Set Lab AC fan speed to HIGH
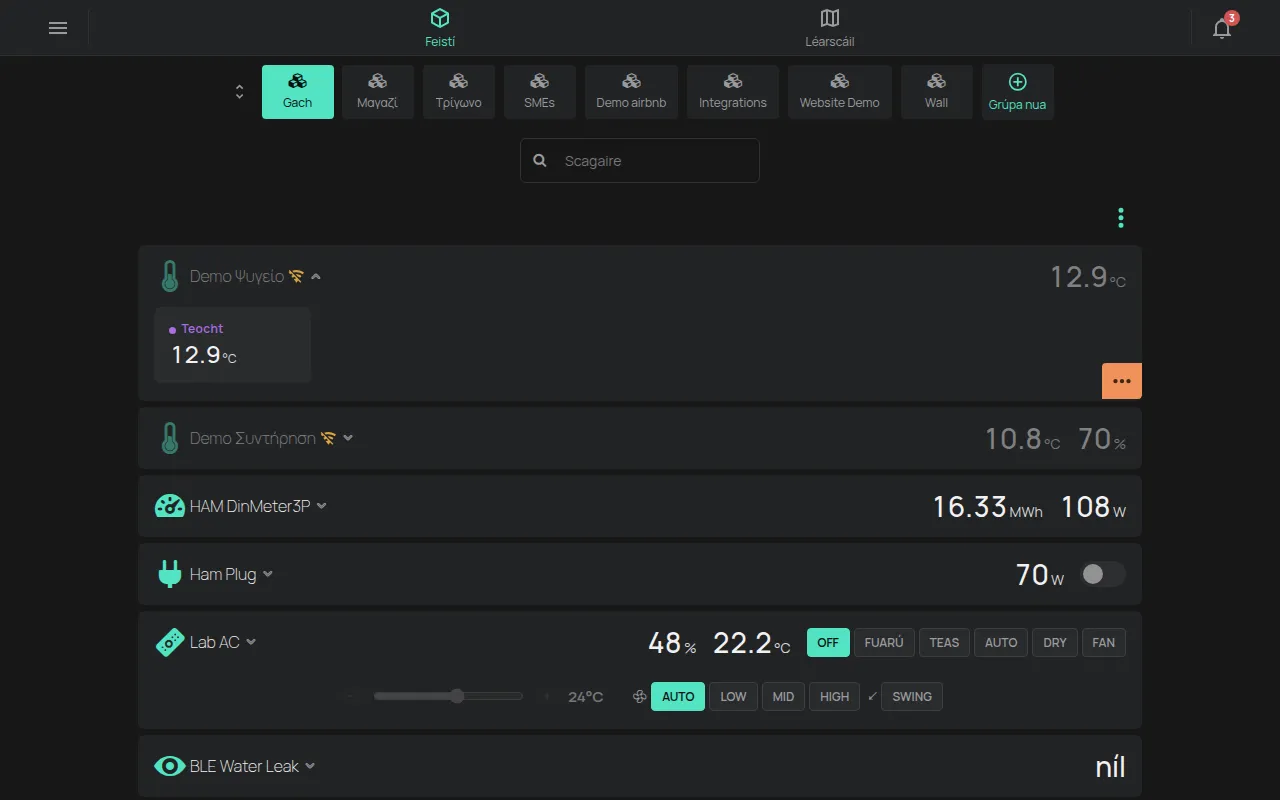1280x800 pixels. tap(835, 696)
